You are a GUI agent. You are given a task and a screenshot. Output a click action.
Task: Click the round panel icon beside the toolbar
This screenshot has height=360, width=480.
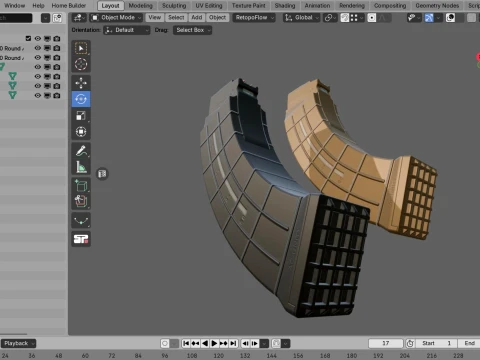pyautogui.click(x=102, y=174)
